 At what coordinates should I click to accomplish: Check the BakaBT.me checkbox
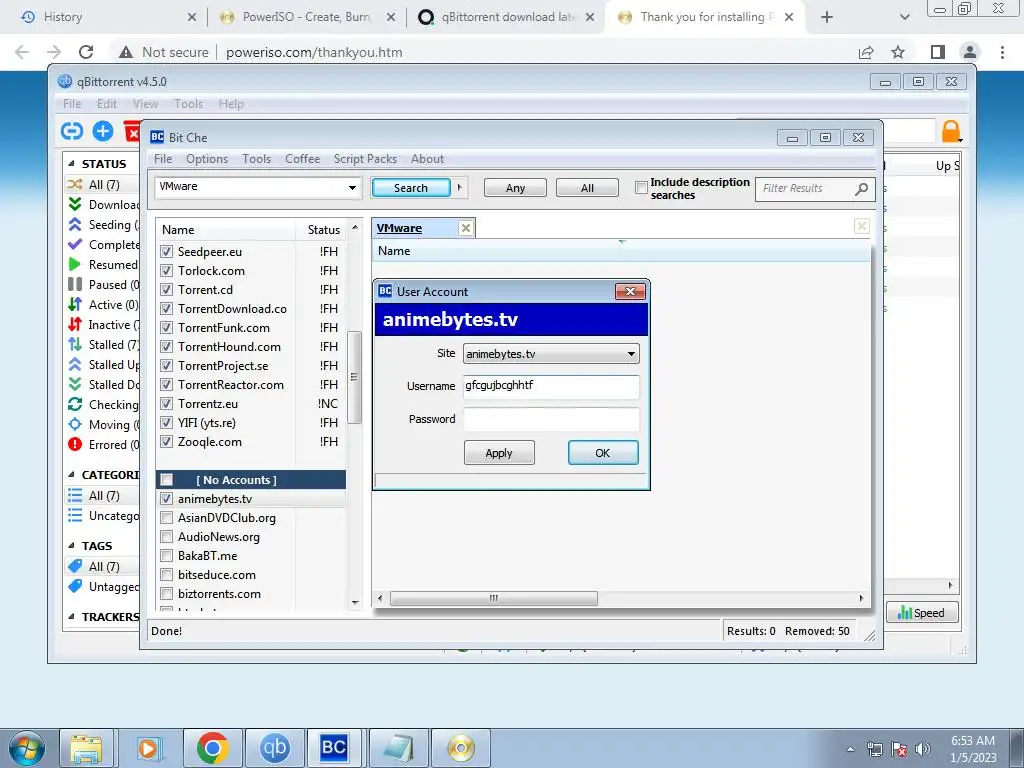pos(167,556)
